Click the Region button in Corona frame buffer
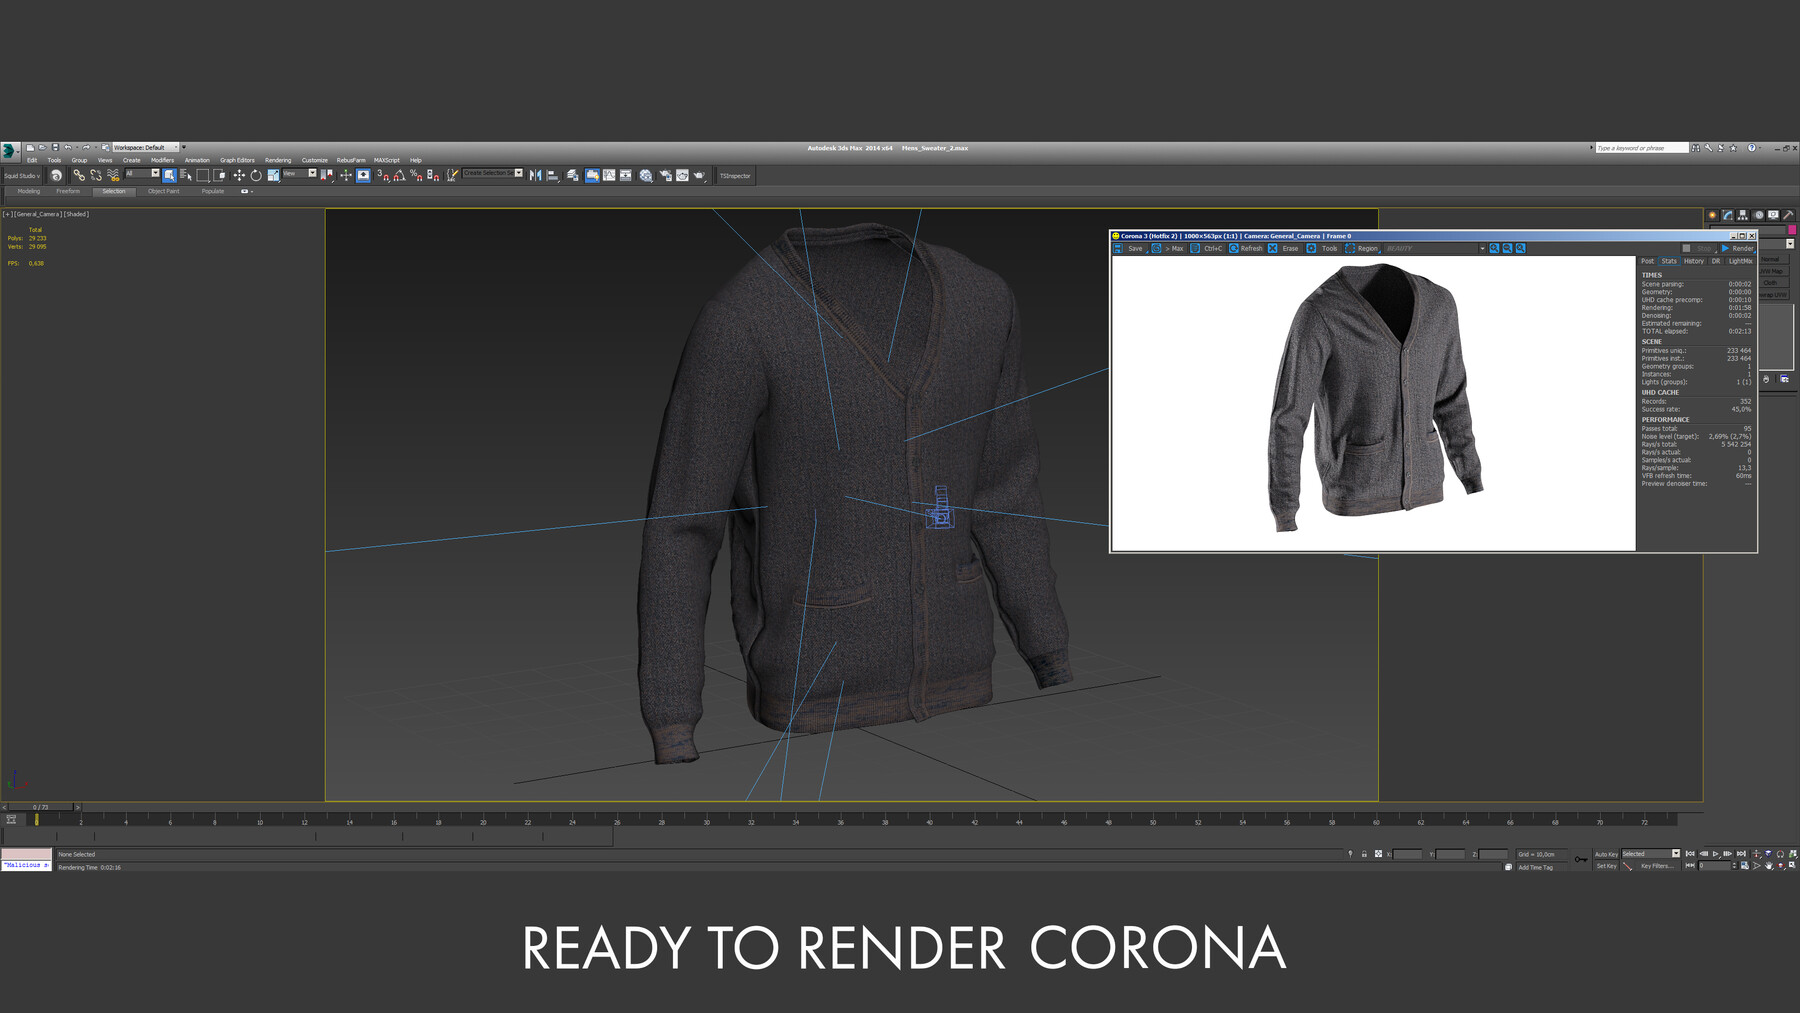The image size is (1800, 1013). (x=1362, y=248)
